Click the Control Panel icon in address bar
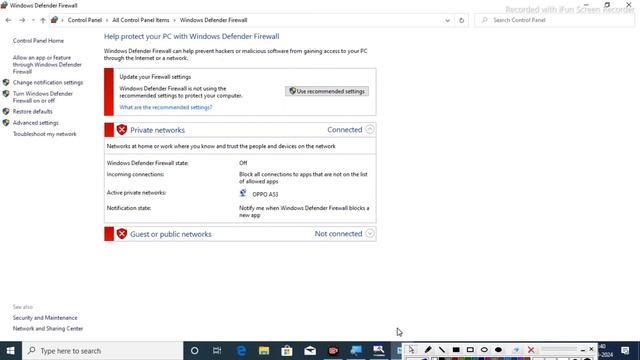640x360 pixels. tap(54, 20)
